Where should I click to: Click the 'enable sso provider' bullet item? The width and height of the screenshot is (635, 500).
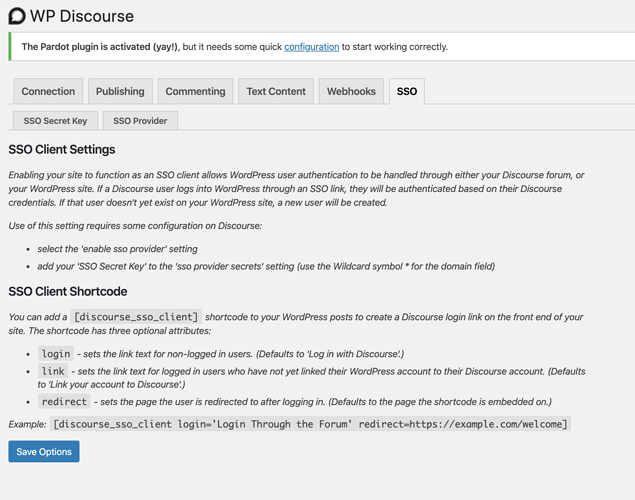click(117, 249)
